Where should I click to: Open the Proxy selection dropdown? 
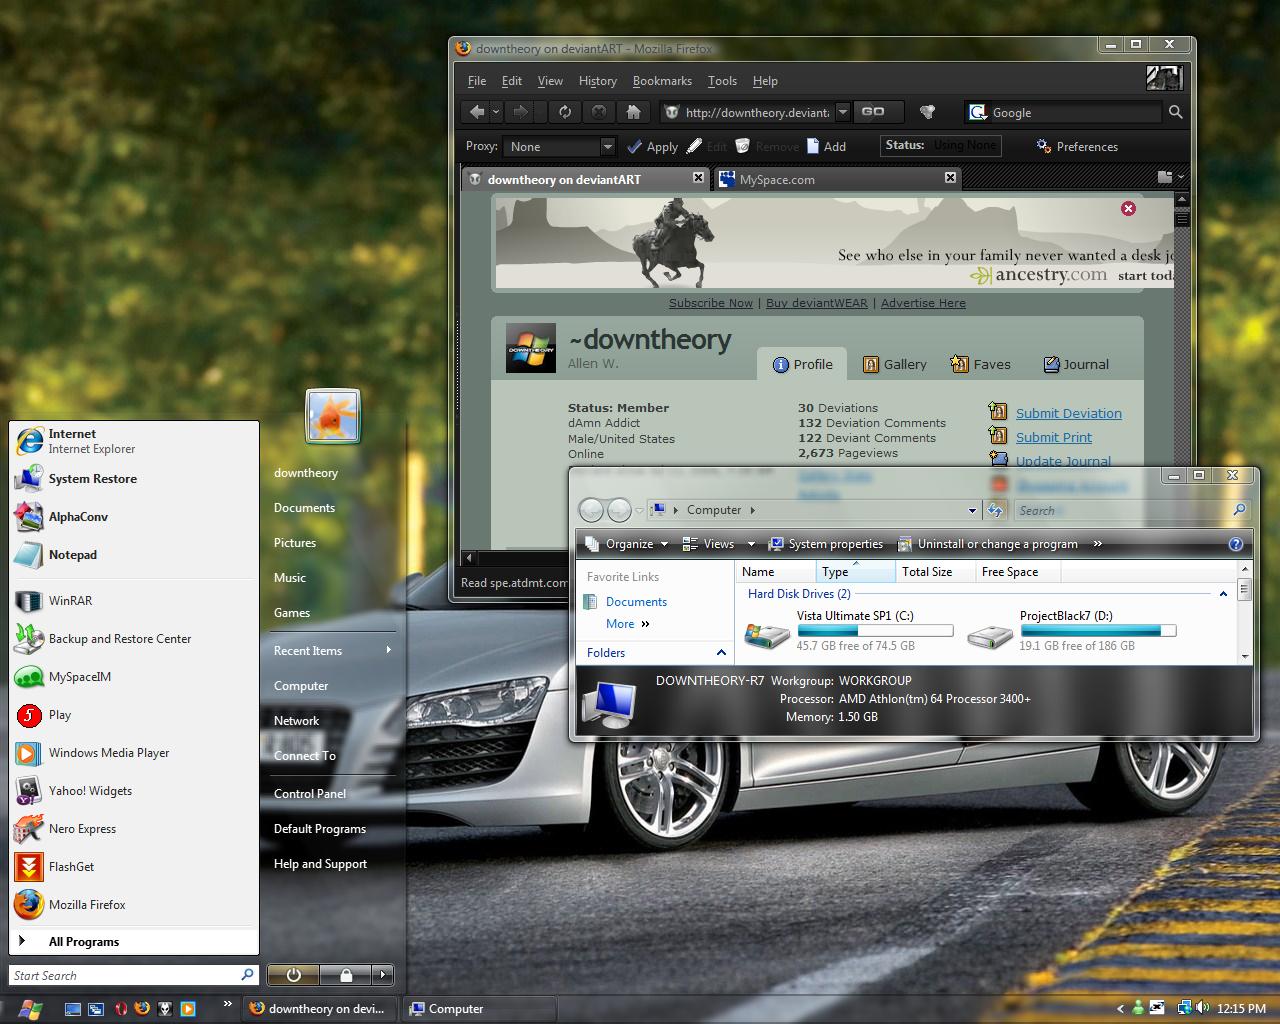click(607, 146)
